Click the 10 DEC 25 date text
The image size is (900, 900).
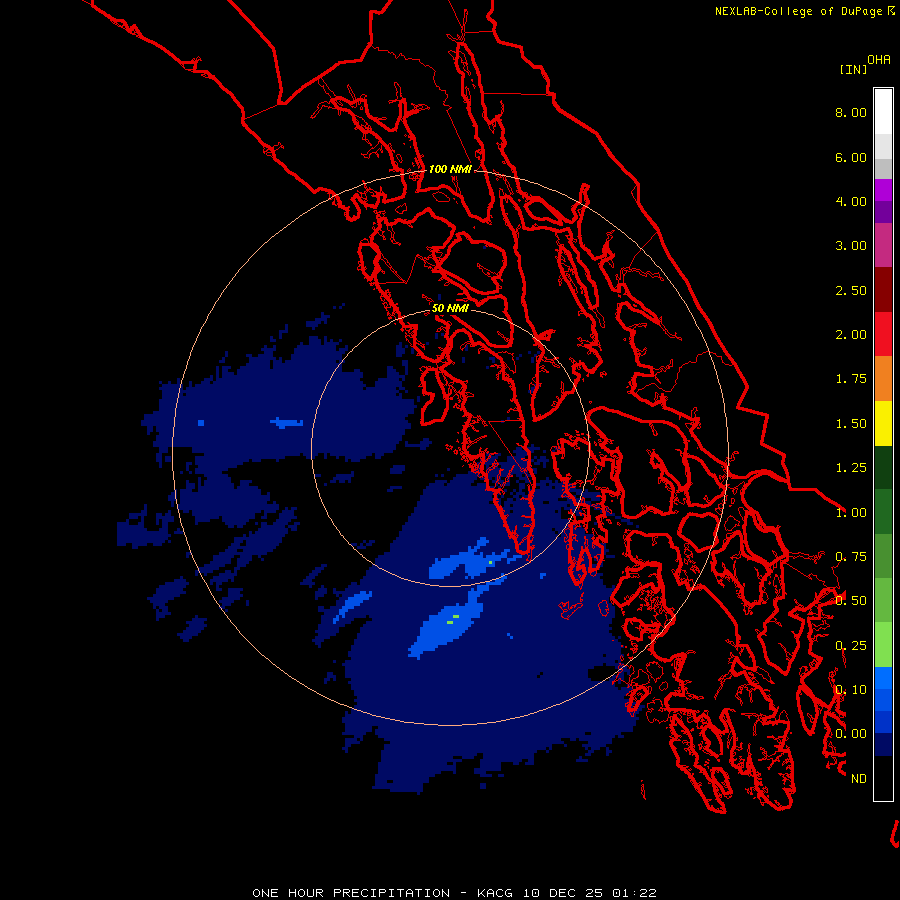[564, 893]
